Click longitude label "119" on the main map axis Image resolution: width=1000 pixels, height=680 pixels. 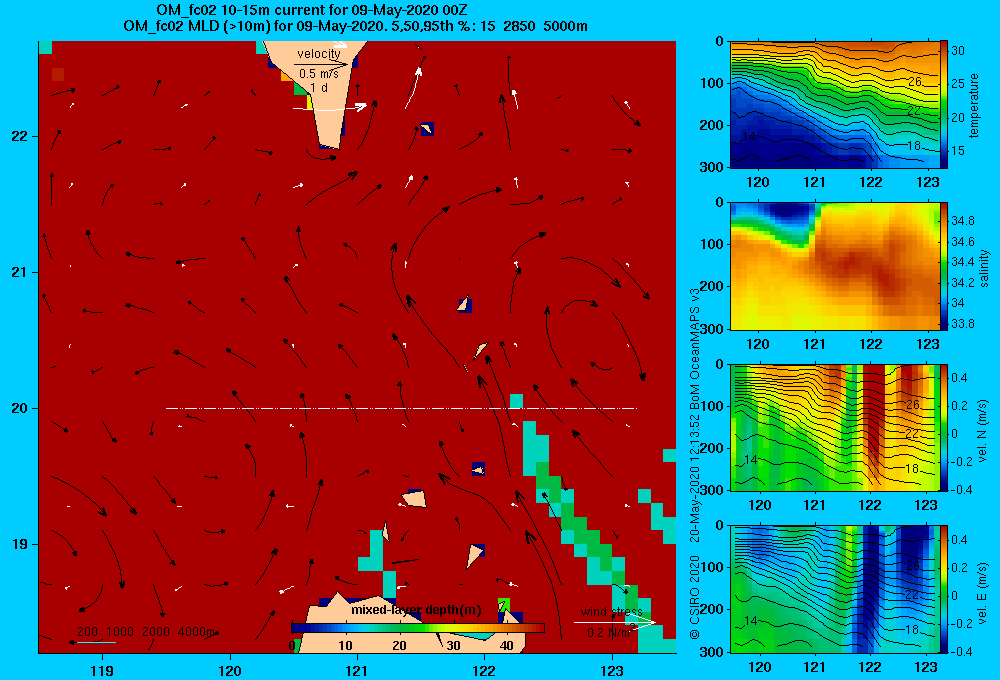tap(102, 670)
